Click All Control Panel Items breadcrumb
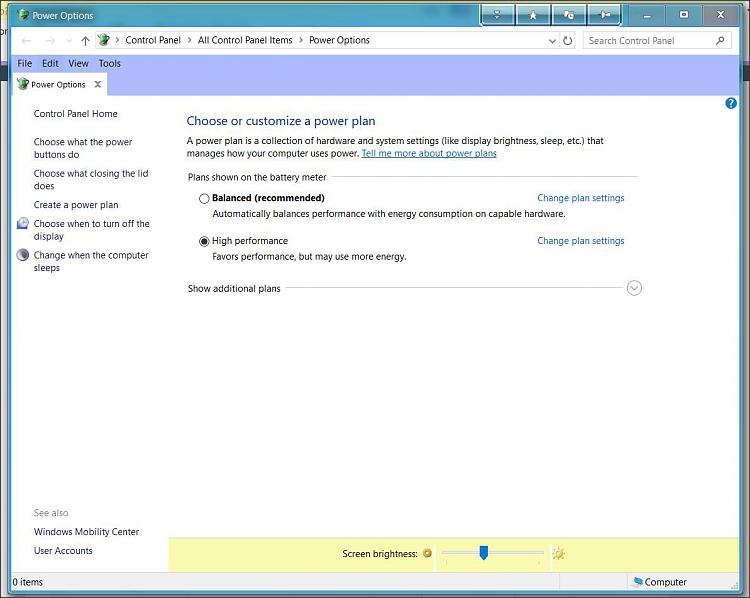Image resolution: width=750 pixels, height=598 pixels. pyautogui.click(x=245, y=40)
